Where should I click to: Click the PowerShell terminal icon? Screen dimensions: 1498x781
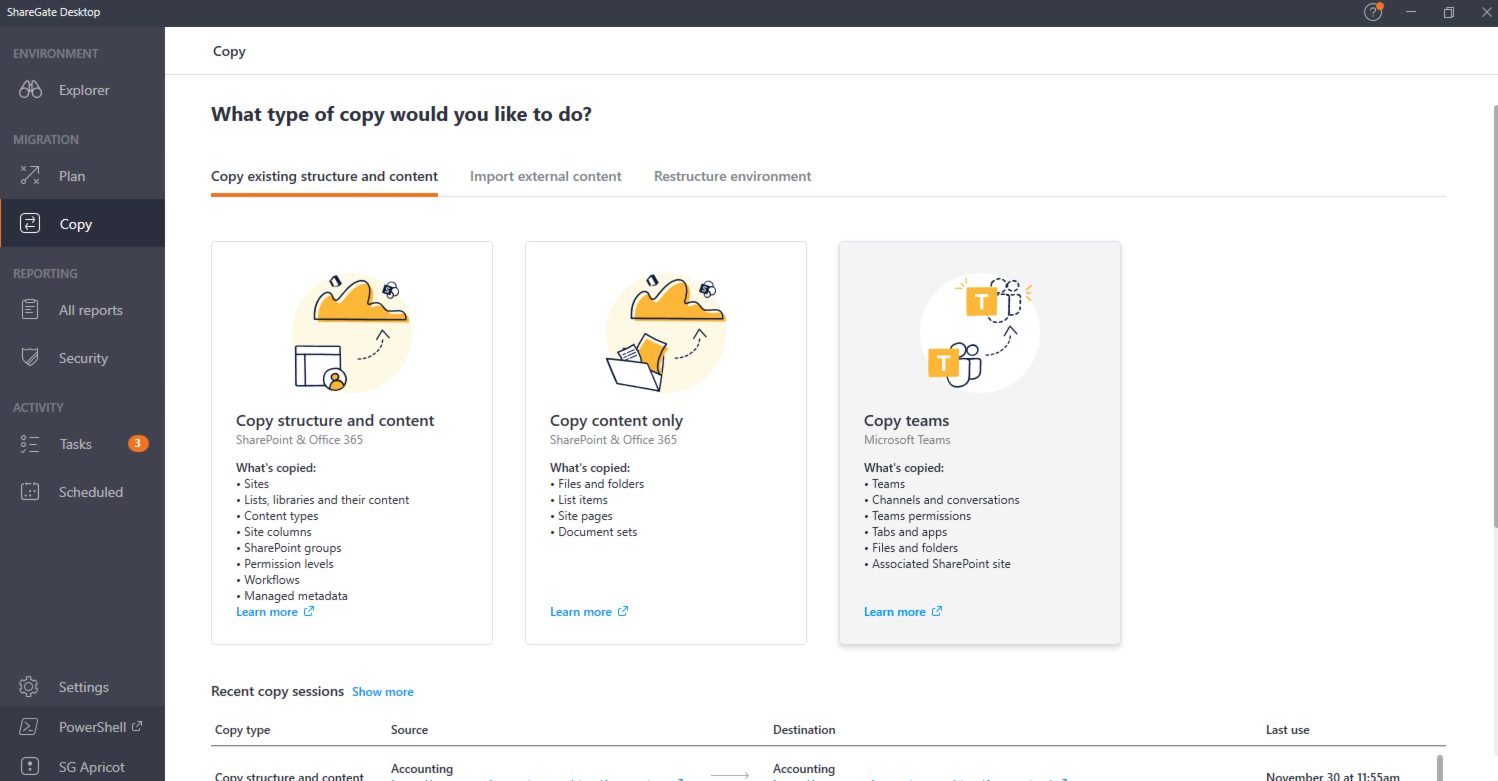click(x=29, y=727)
